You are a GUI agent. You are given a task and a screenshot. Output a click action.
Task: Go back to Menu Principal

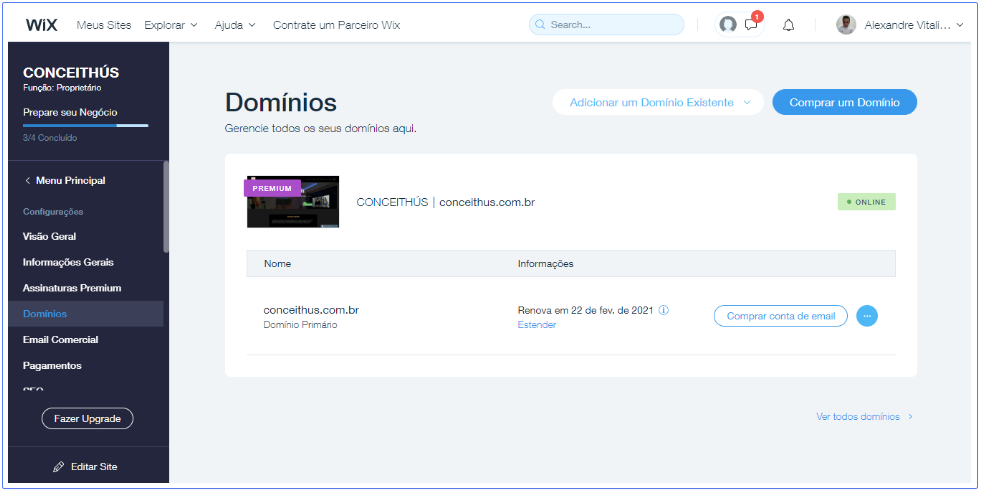[x=64, y=181]
